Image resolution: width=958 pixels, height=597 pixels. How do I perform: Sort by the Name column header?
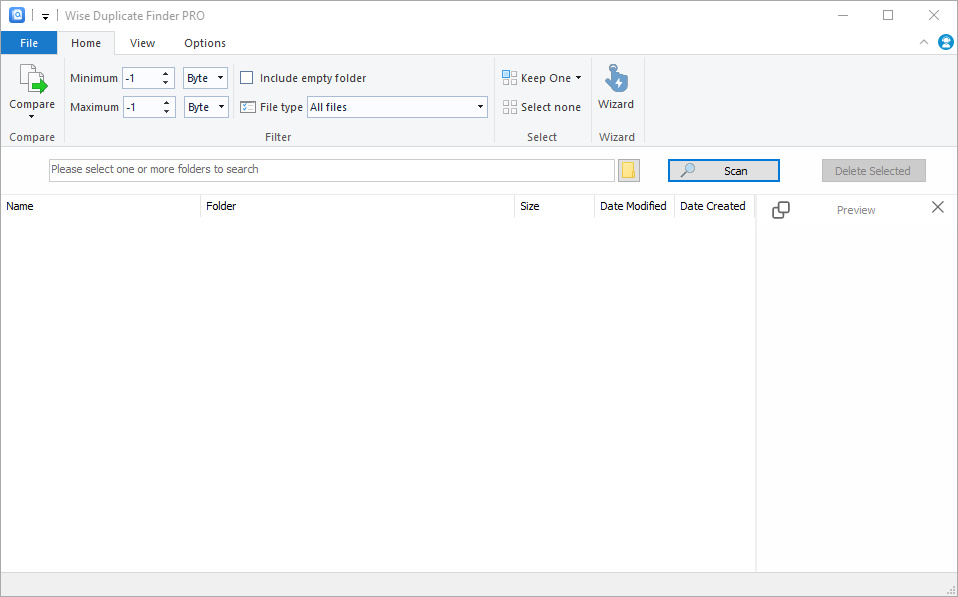click(x=101, y=206)
